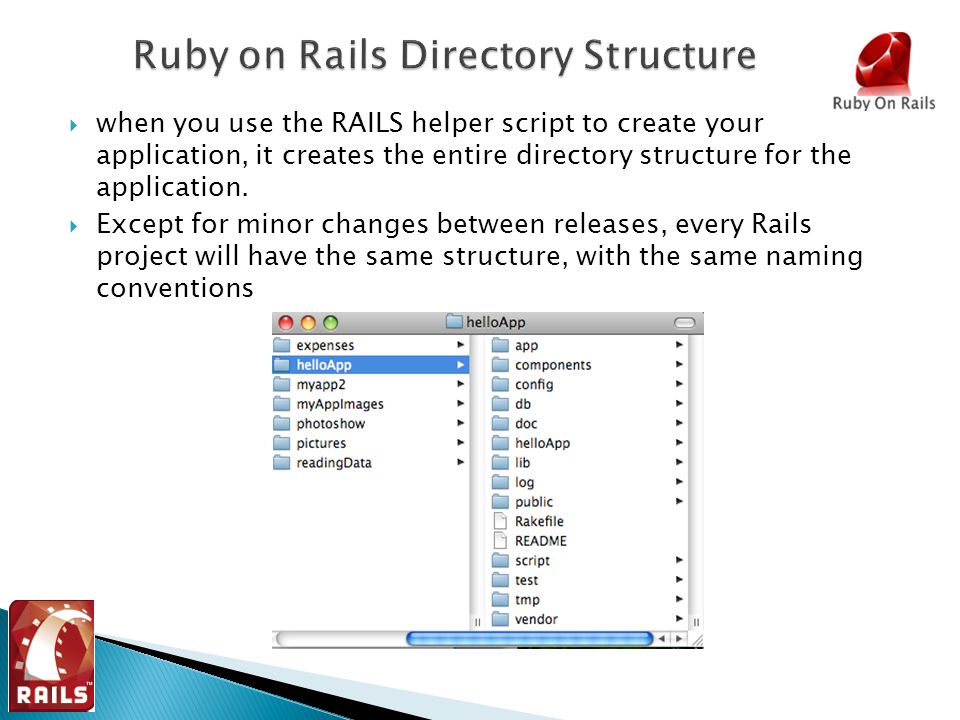Image resolution: width=960 pixels, height=720 pixels.
Task: Expand the expenses folder arrow
Action: click(x=460, y=345)
